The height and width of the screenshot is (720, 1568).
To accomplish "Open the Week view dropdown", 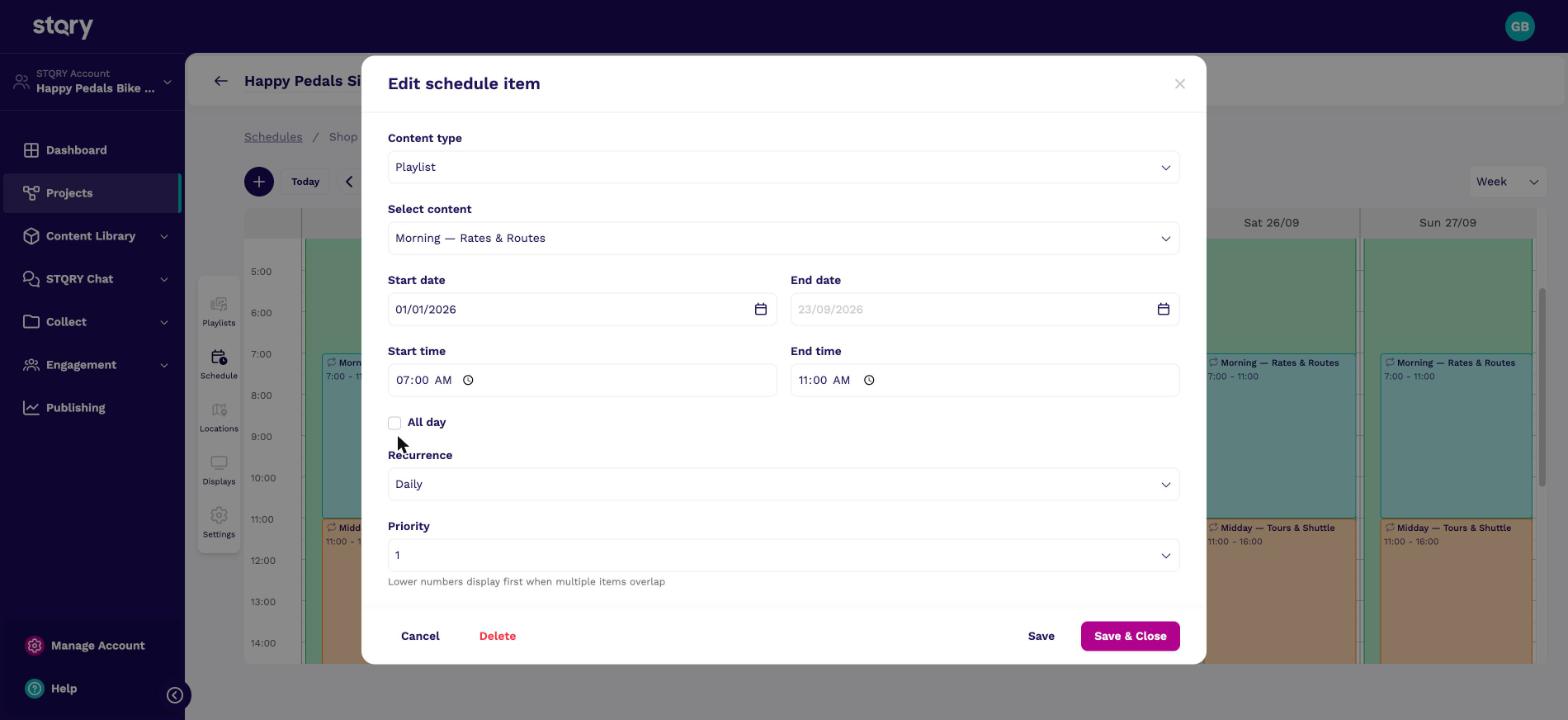I will 1507,182.
